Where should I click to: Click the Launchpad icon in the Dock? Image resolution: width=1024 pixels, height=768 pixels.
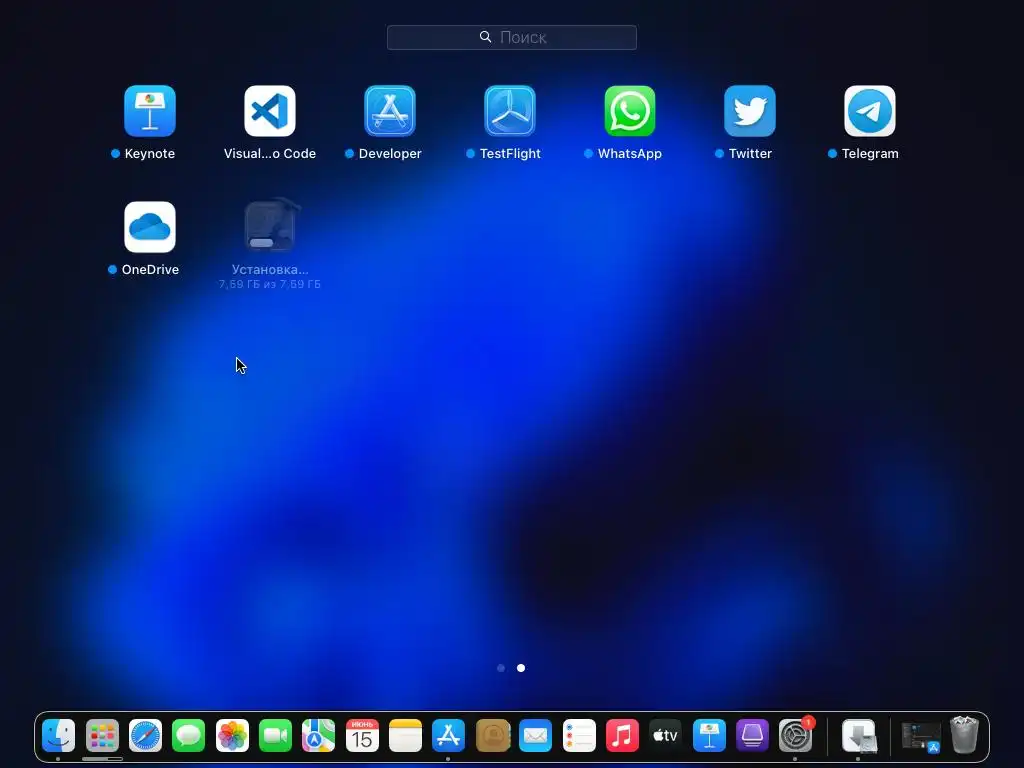point(102,735)
